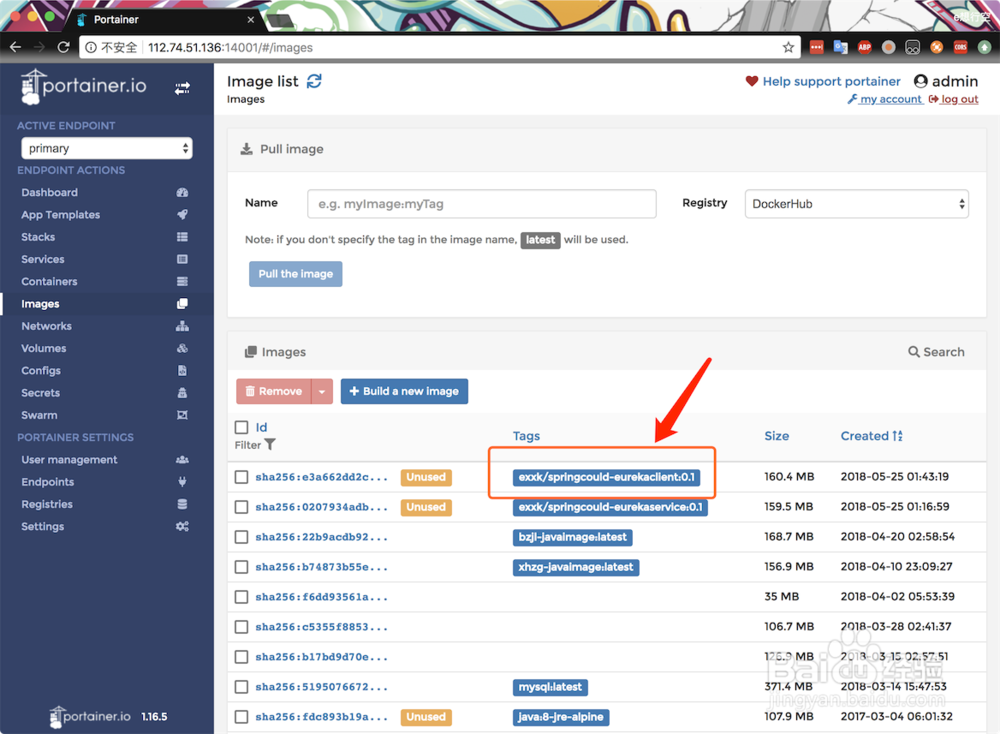This screenshot has height=734, width=1000.
Task: Click the Filter funnel icon
Action: coord(270,444)
